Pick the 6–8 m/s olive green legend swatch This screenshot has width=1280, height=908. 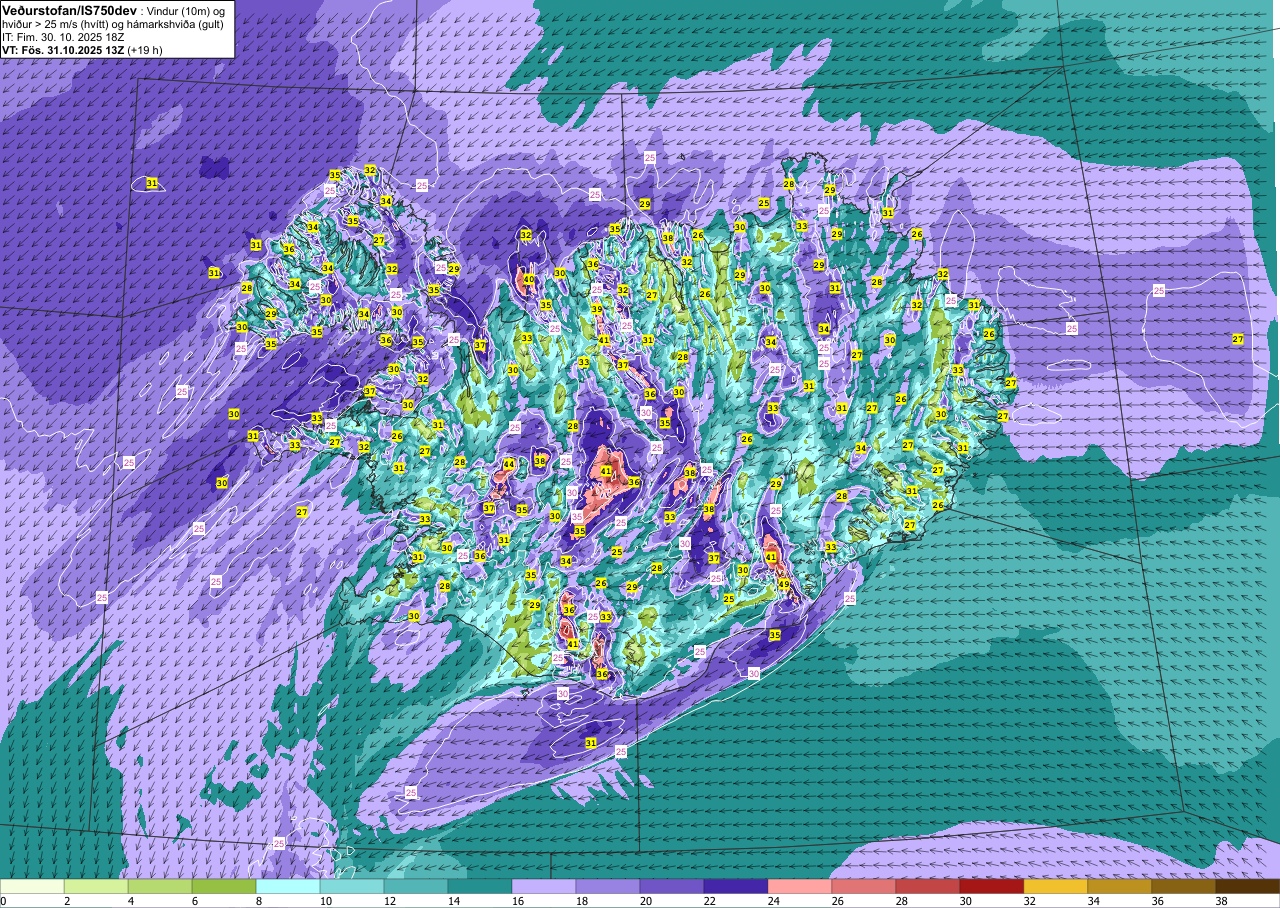coord(224,886)
